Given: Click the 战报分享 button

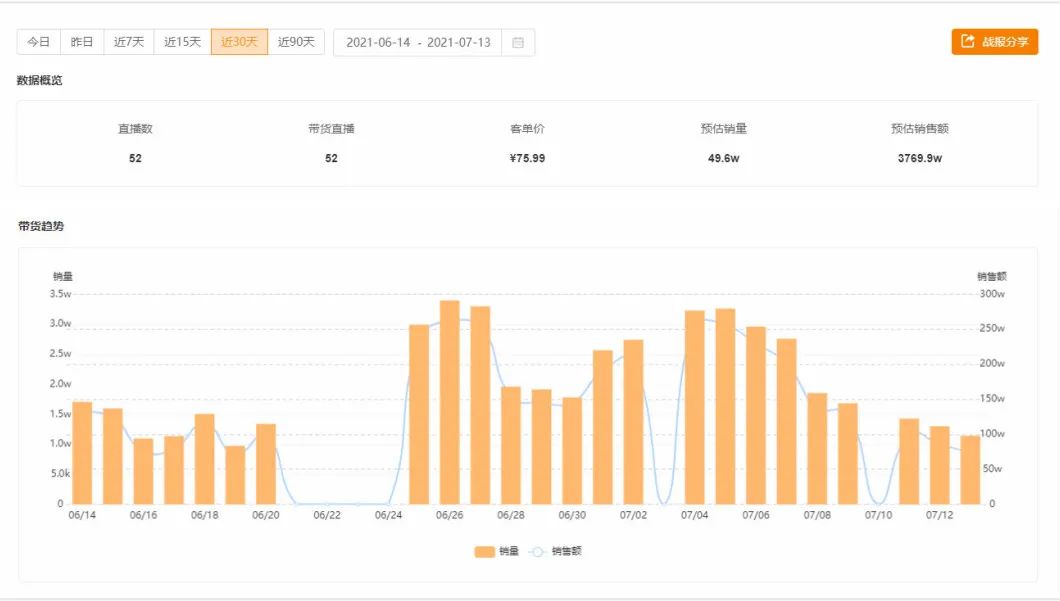Looking at the screenshot, I should 994,42.
